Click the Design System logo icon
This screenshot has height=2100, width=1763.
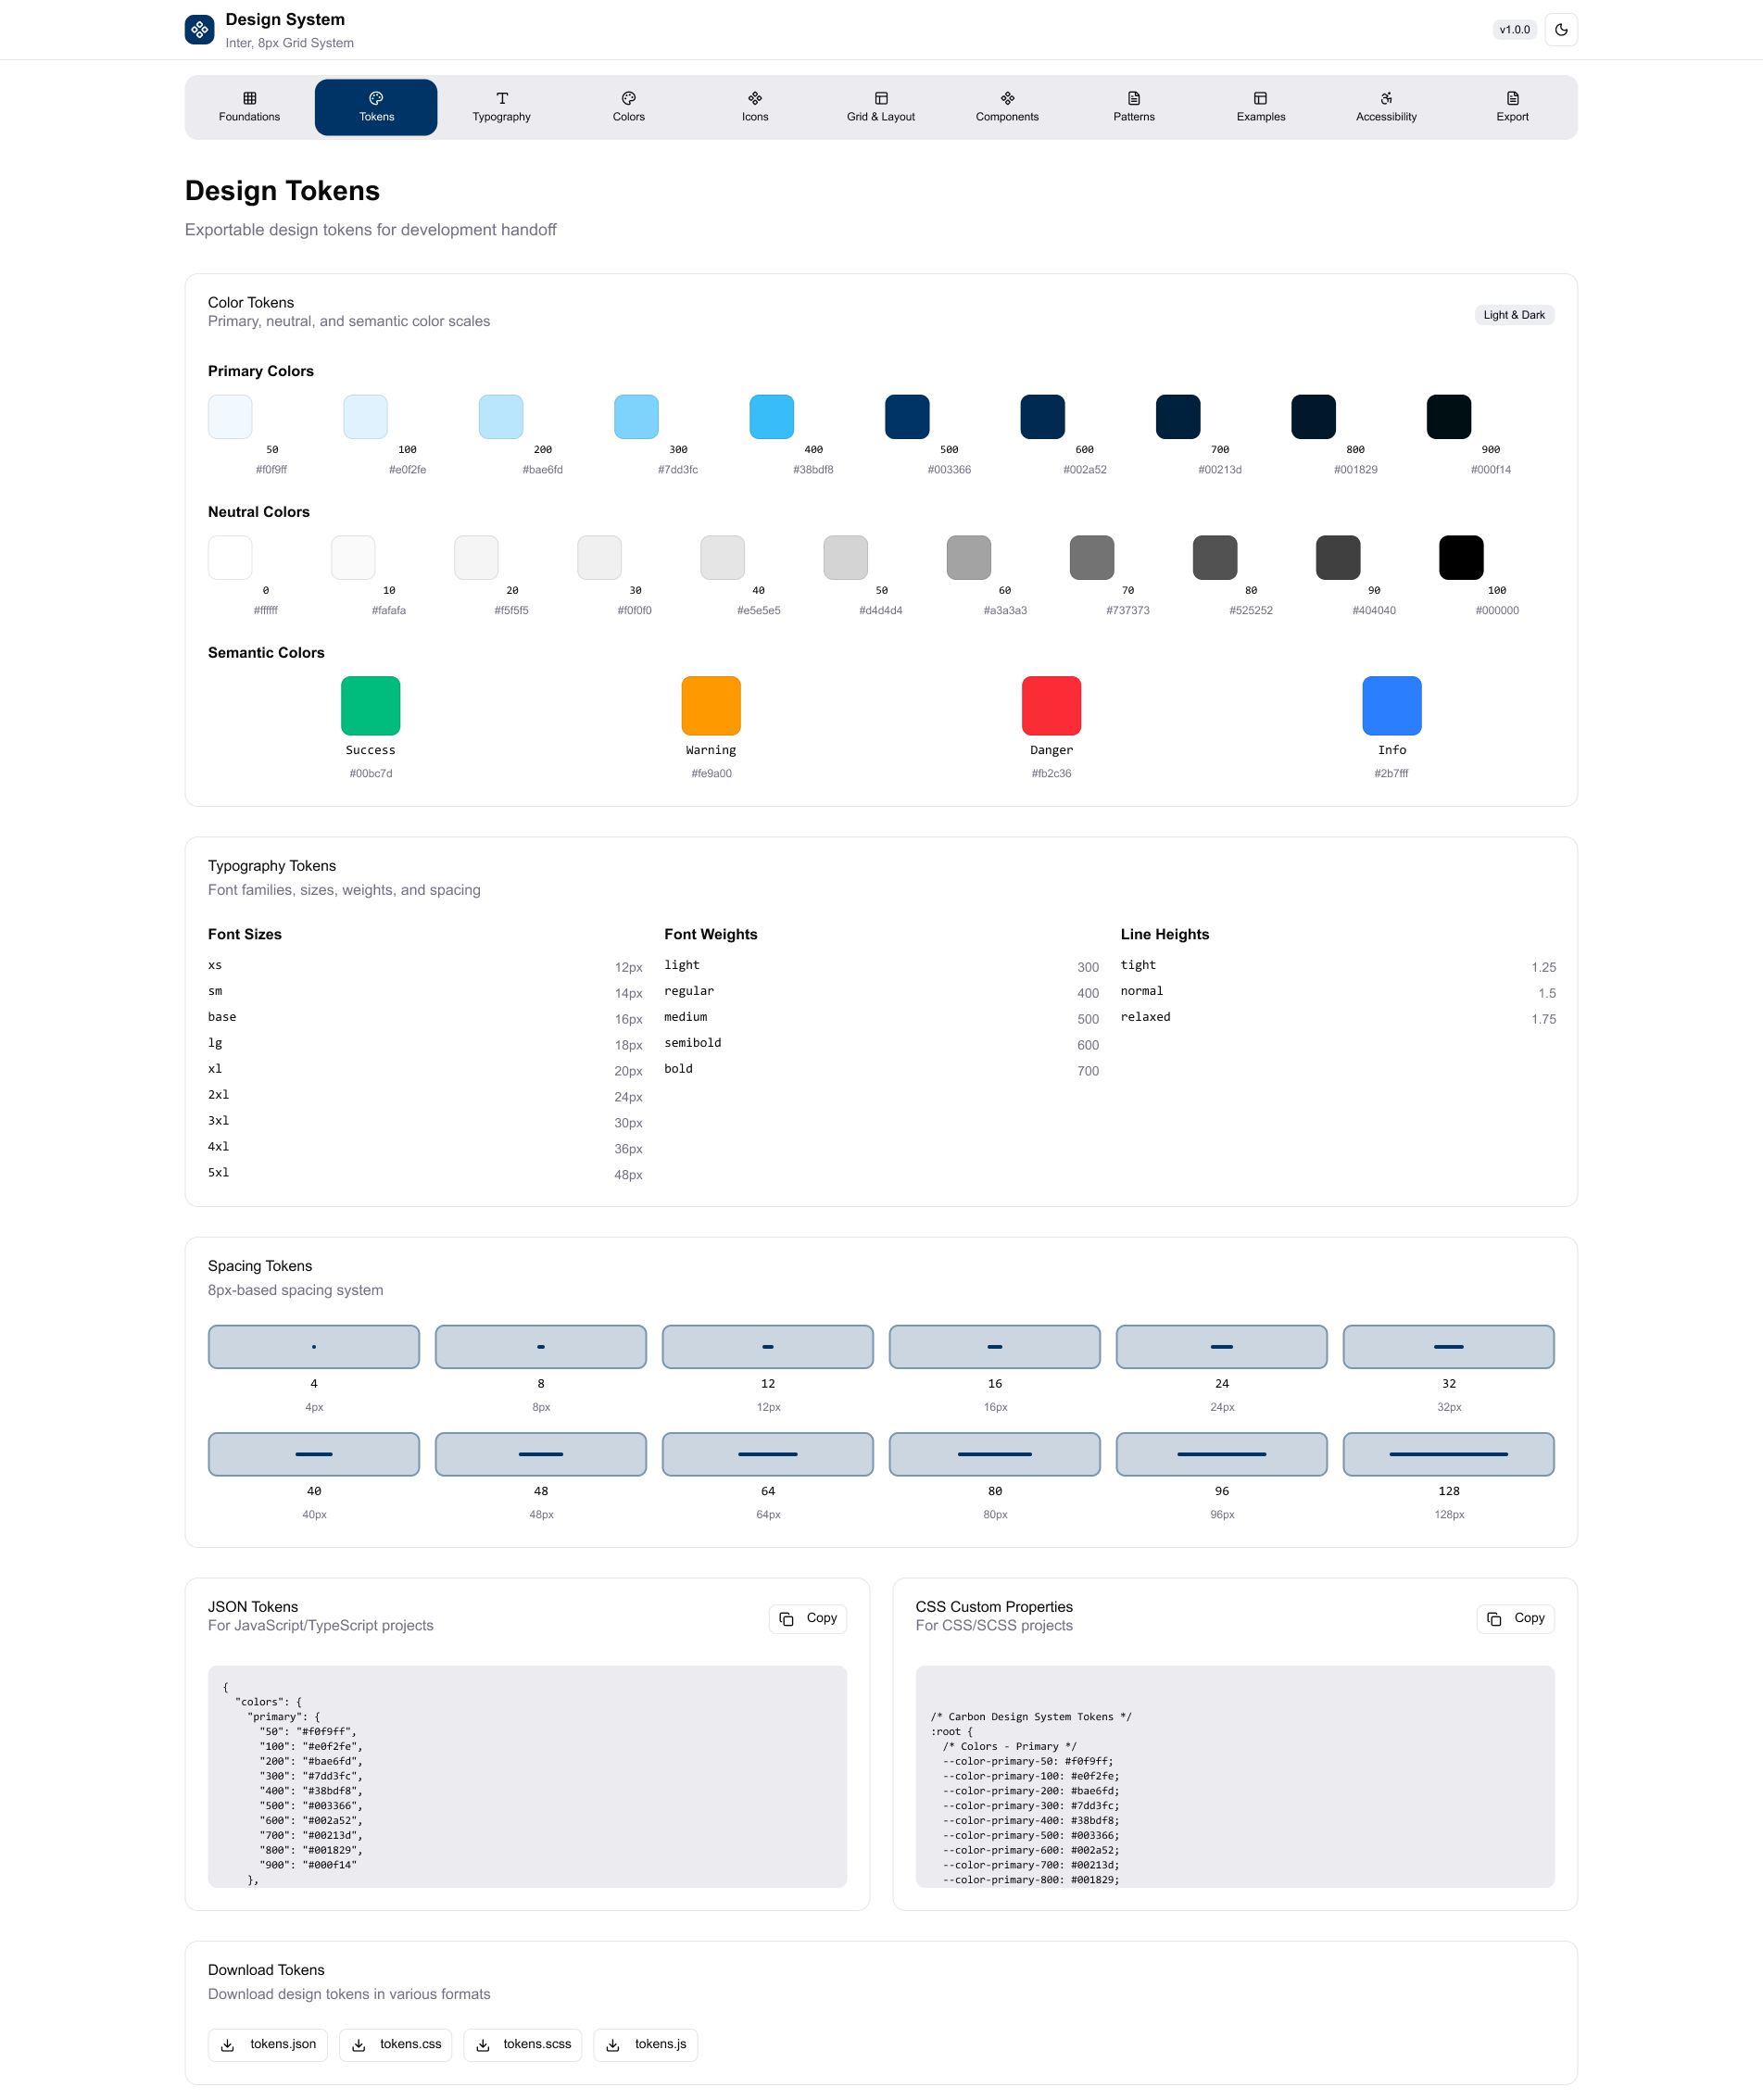[x=200, y=30]
